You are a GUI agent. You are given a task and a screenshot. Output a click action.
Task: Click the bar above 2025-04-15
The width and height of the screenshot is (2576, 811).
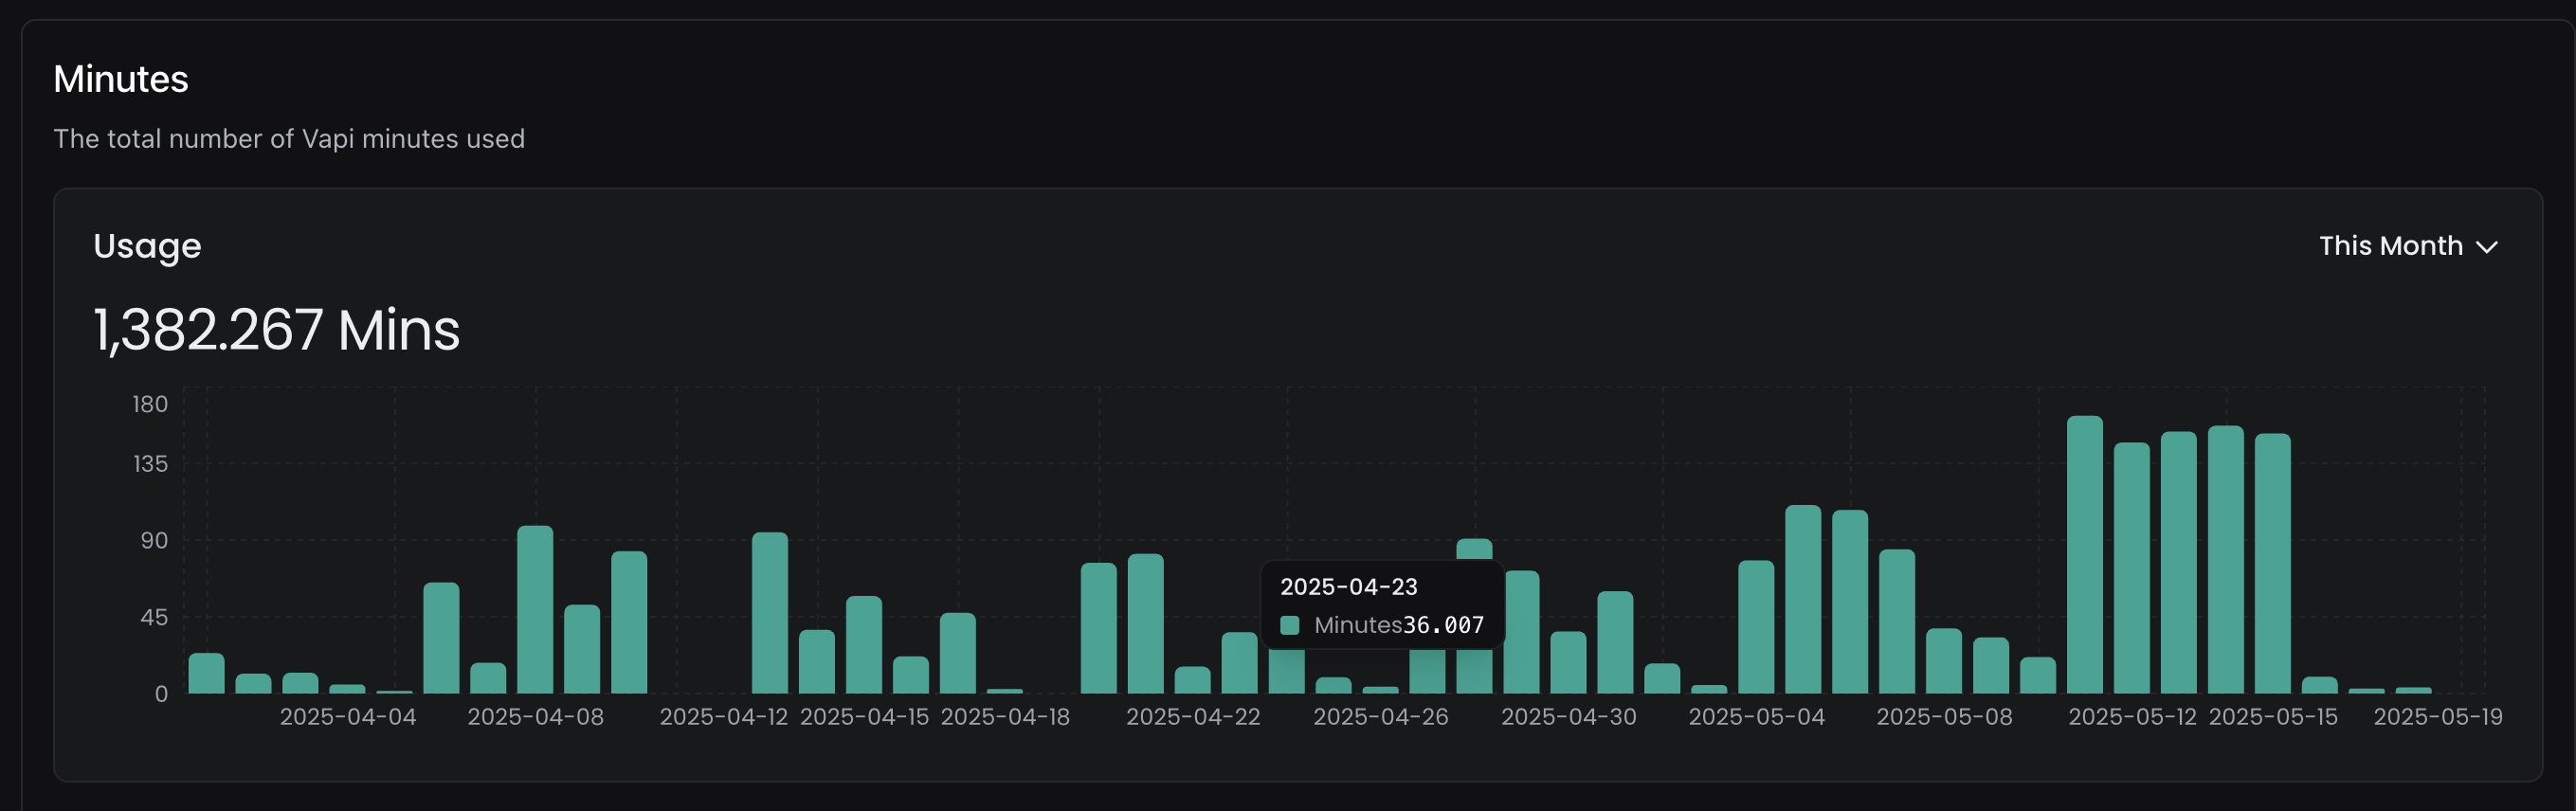tap(864, 644)
